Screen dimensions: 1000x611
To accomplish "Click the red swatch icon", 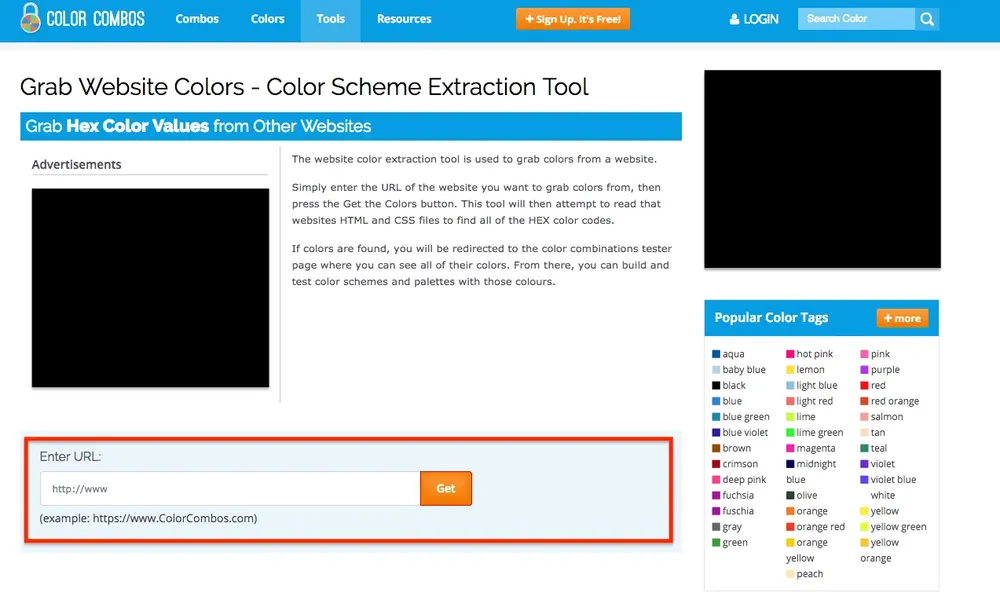I will 864,385.
